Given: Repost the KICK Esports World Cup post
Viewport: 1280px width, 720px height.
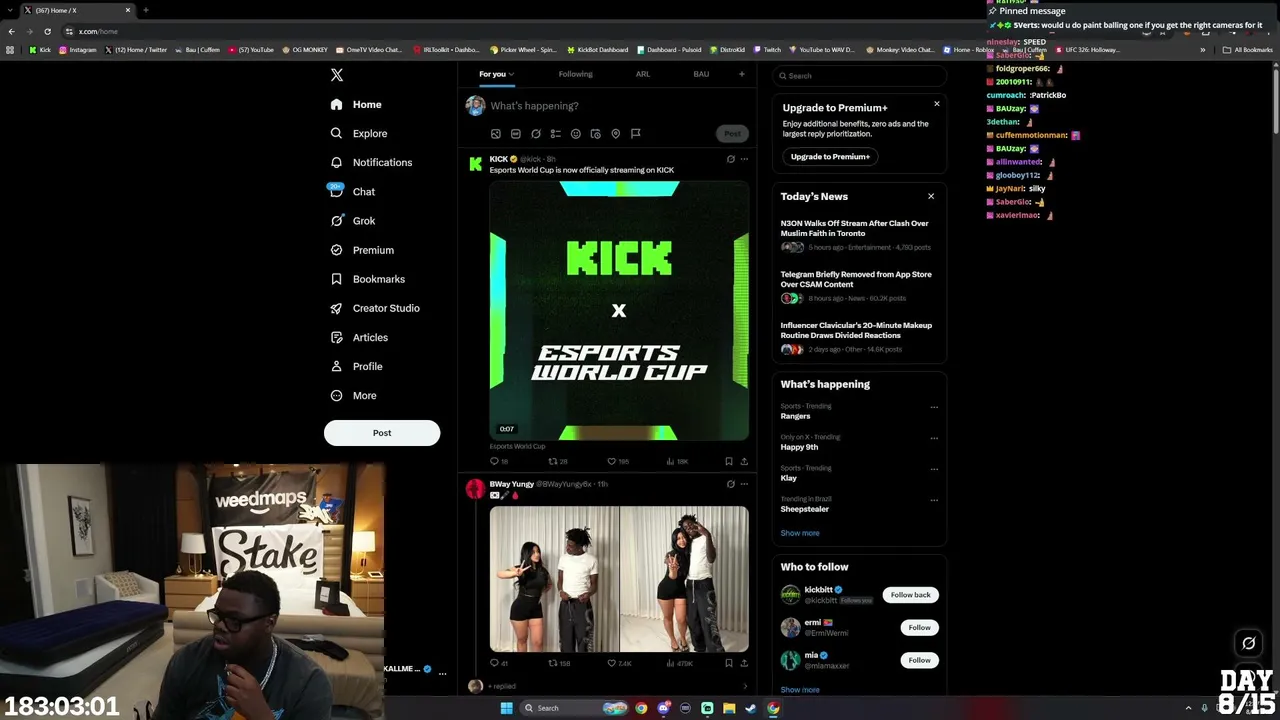Looking at the screenshot, I should [558, 461].
